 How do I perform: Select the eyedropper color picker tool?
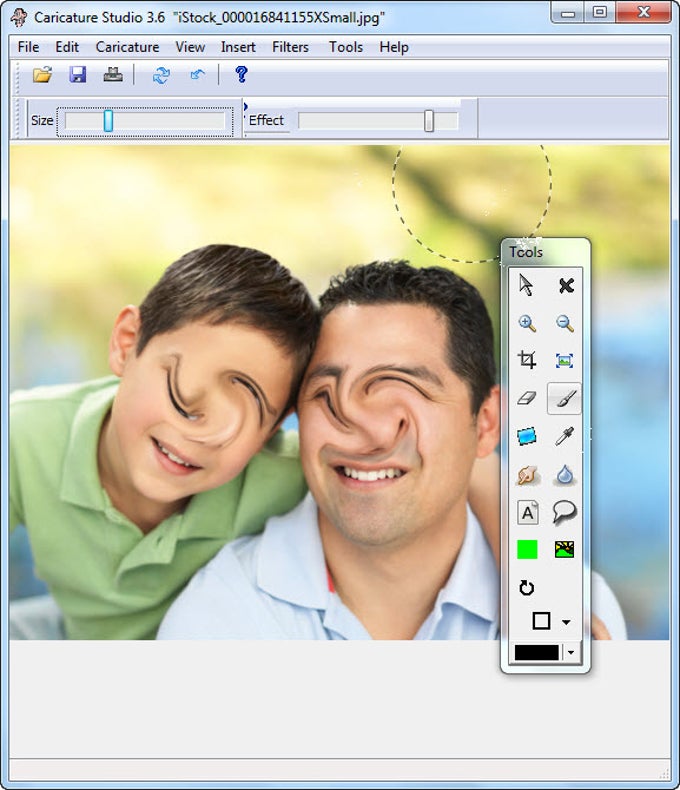click(x=564, y=436)
